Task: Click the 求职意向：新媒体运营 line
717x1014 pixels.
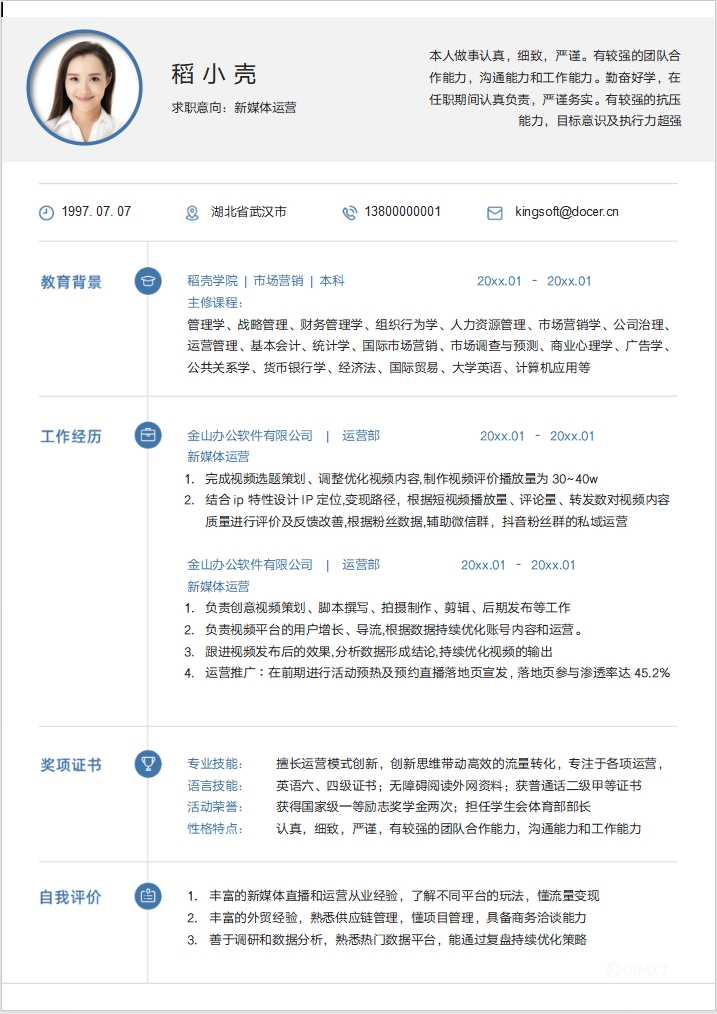Action: pos(233,107)
